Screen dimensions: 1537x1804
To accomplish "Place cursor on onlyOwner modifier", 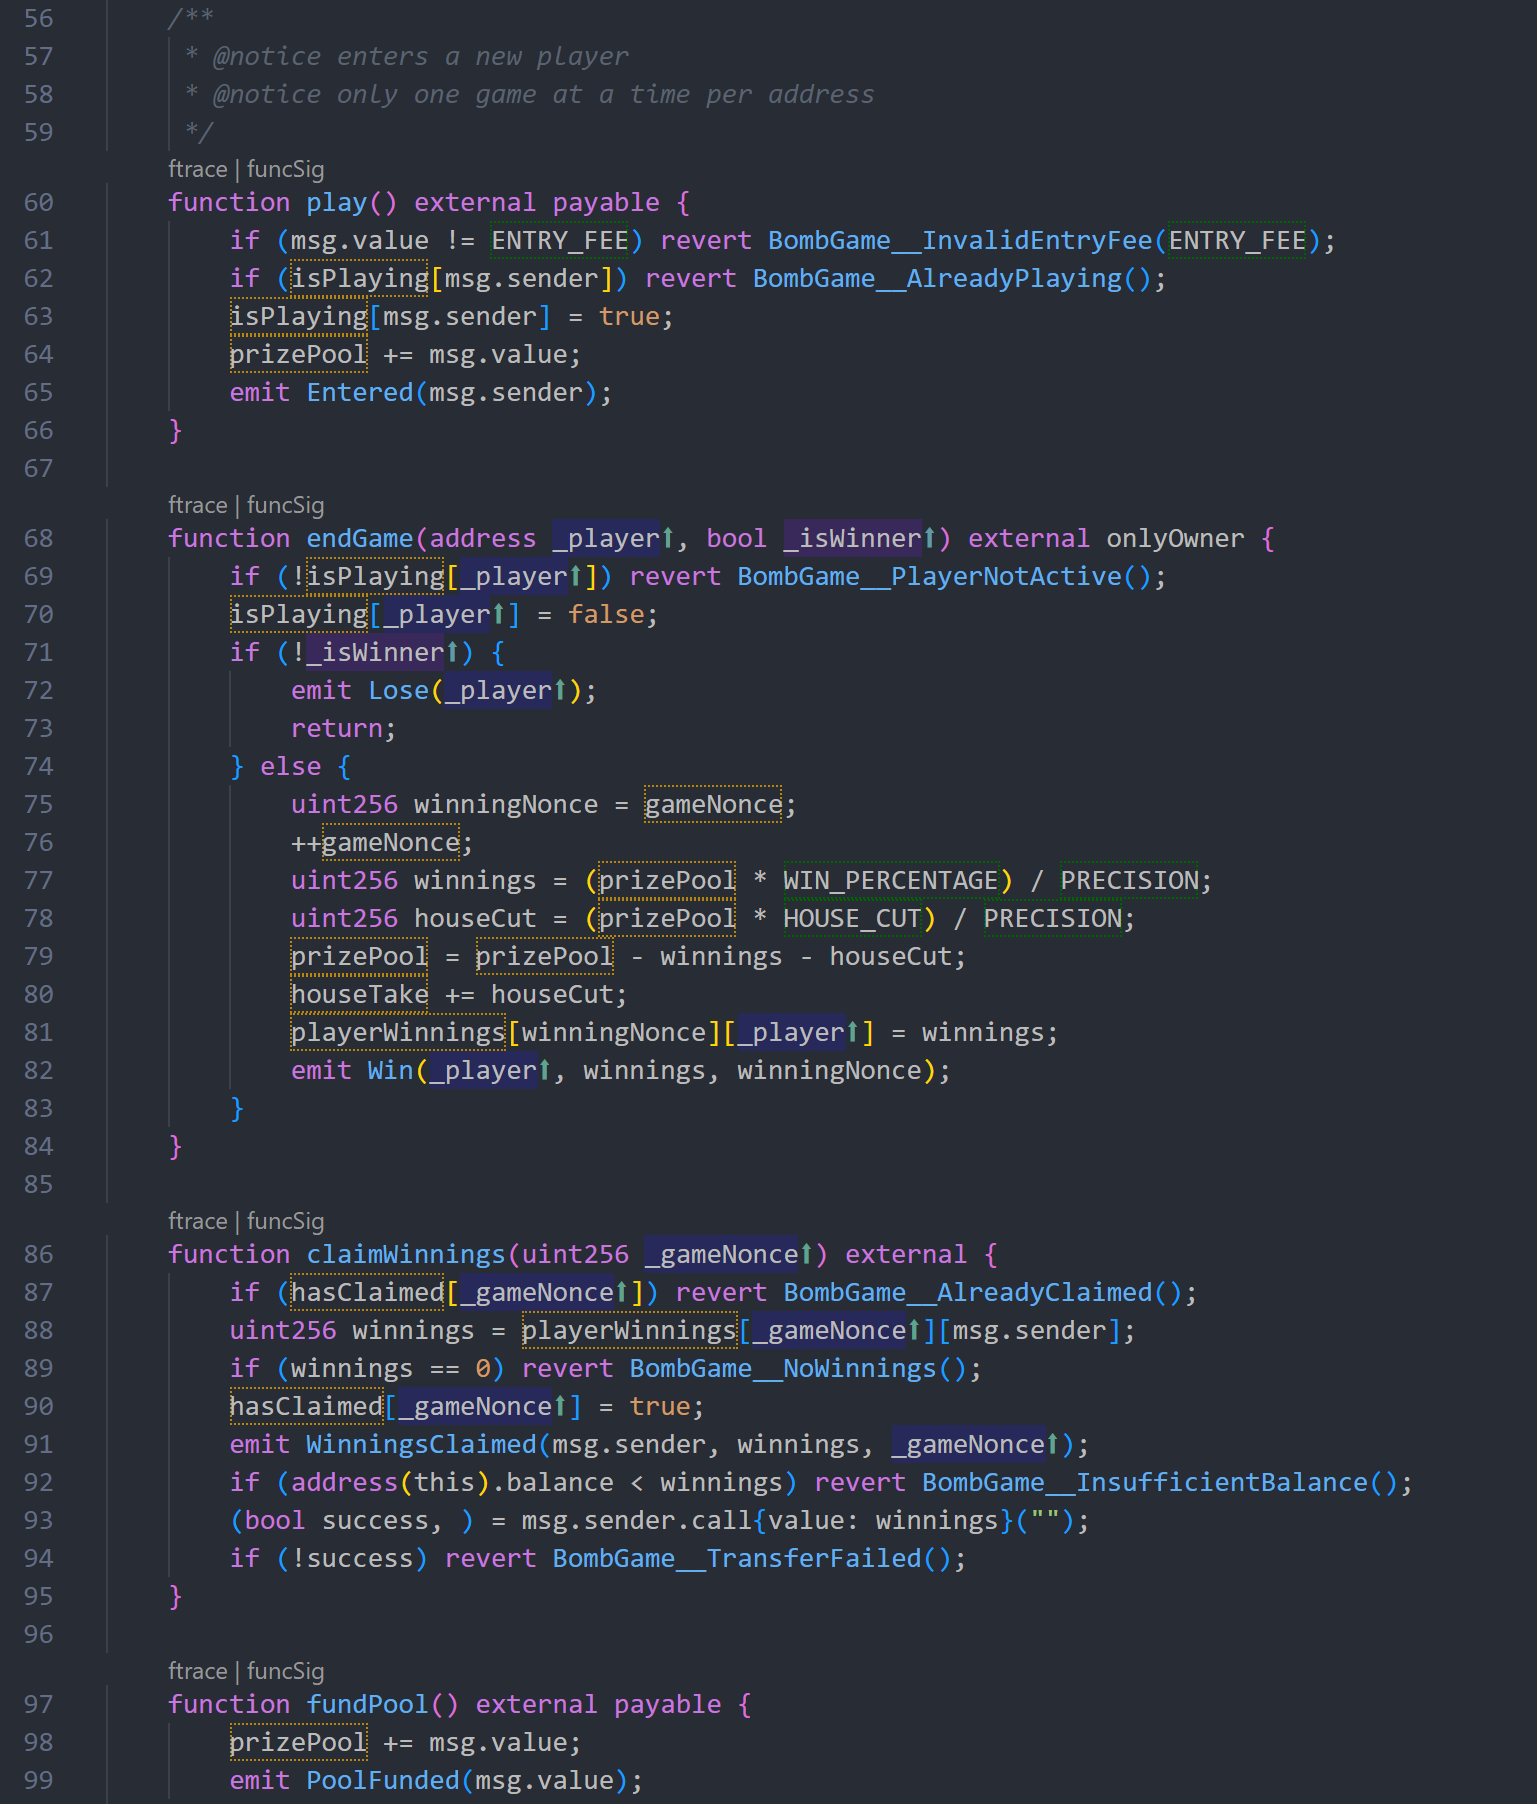I will [1176, 538].
